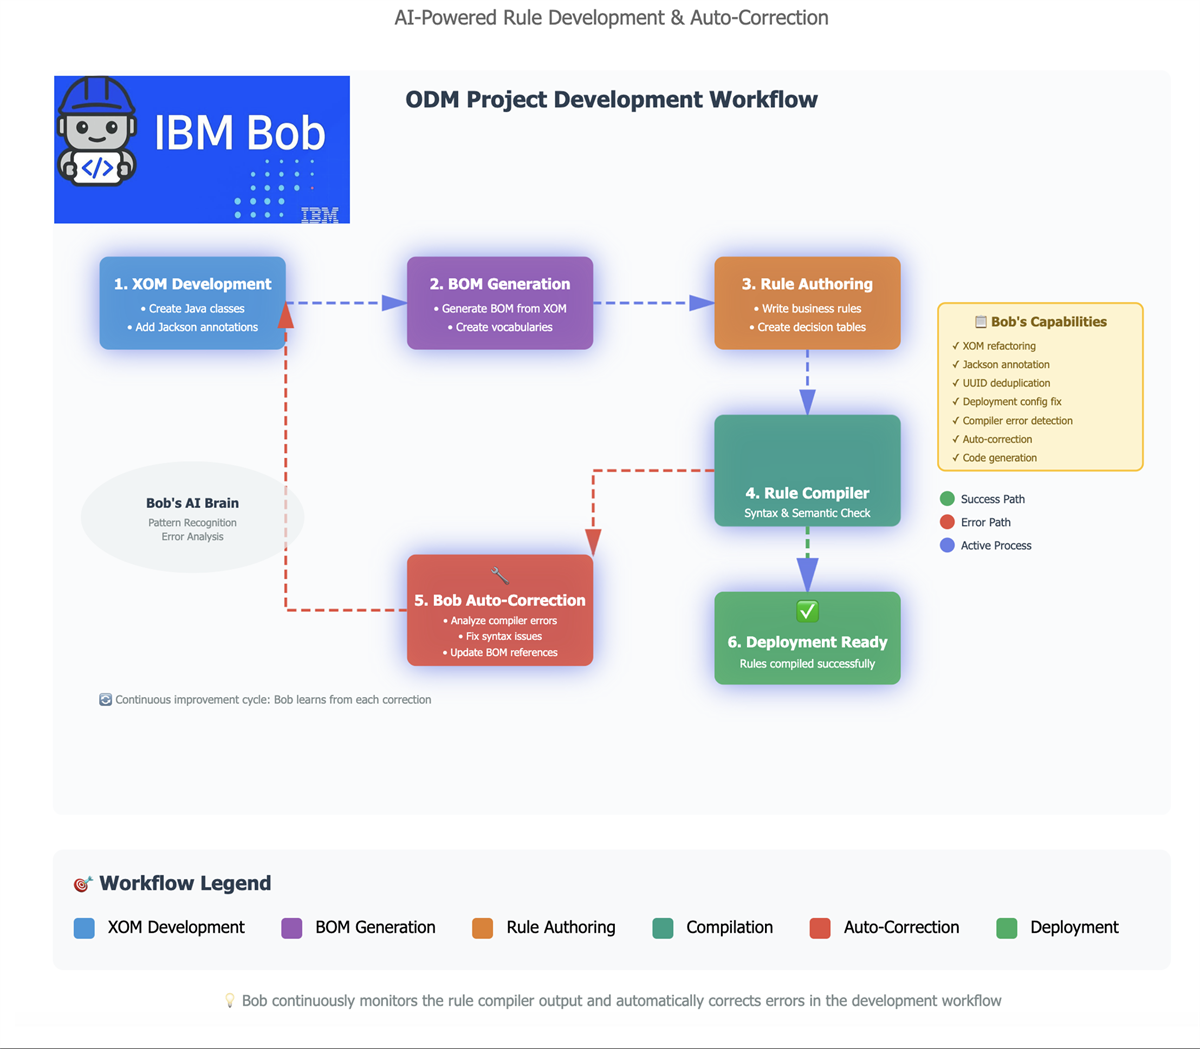The image size is (1200, 1049).
Task: Click 'Error Analysis' text in AI Brain
Action: click(x=192, y=537)
